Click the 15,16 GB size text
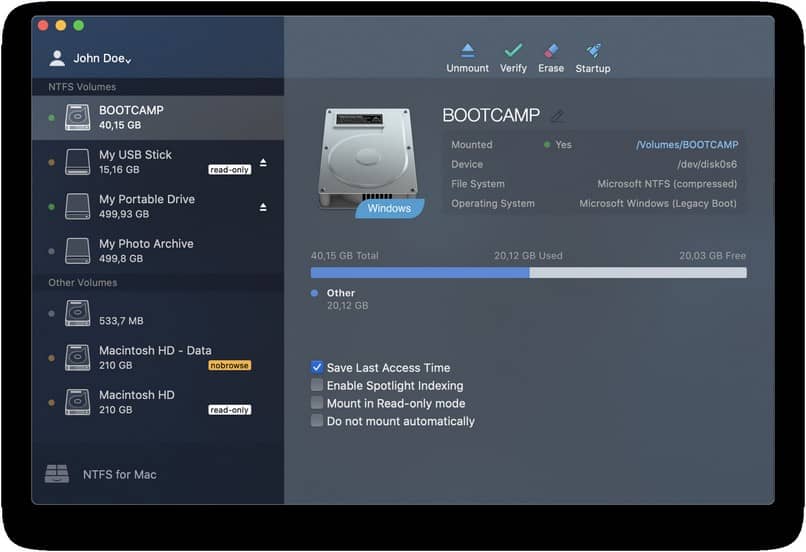 [x=119, y=170]
